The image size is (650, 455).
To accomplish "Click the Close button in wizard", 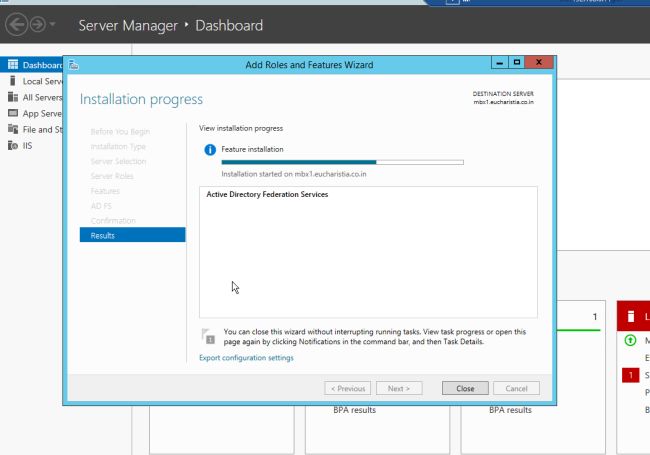I will pos(465,388).
